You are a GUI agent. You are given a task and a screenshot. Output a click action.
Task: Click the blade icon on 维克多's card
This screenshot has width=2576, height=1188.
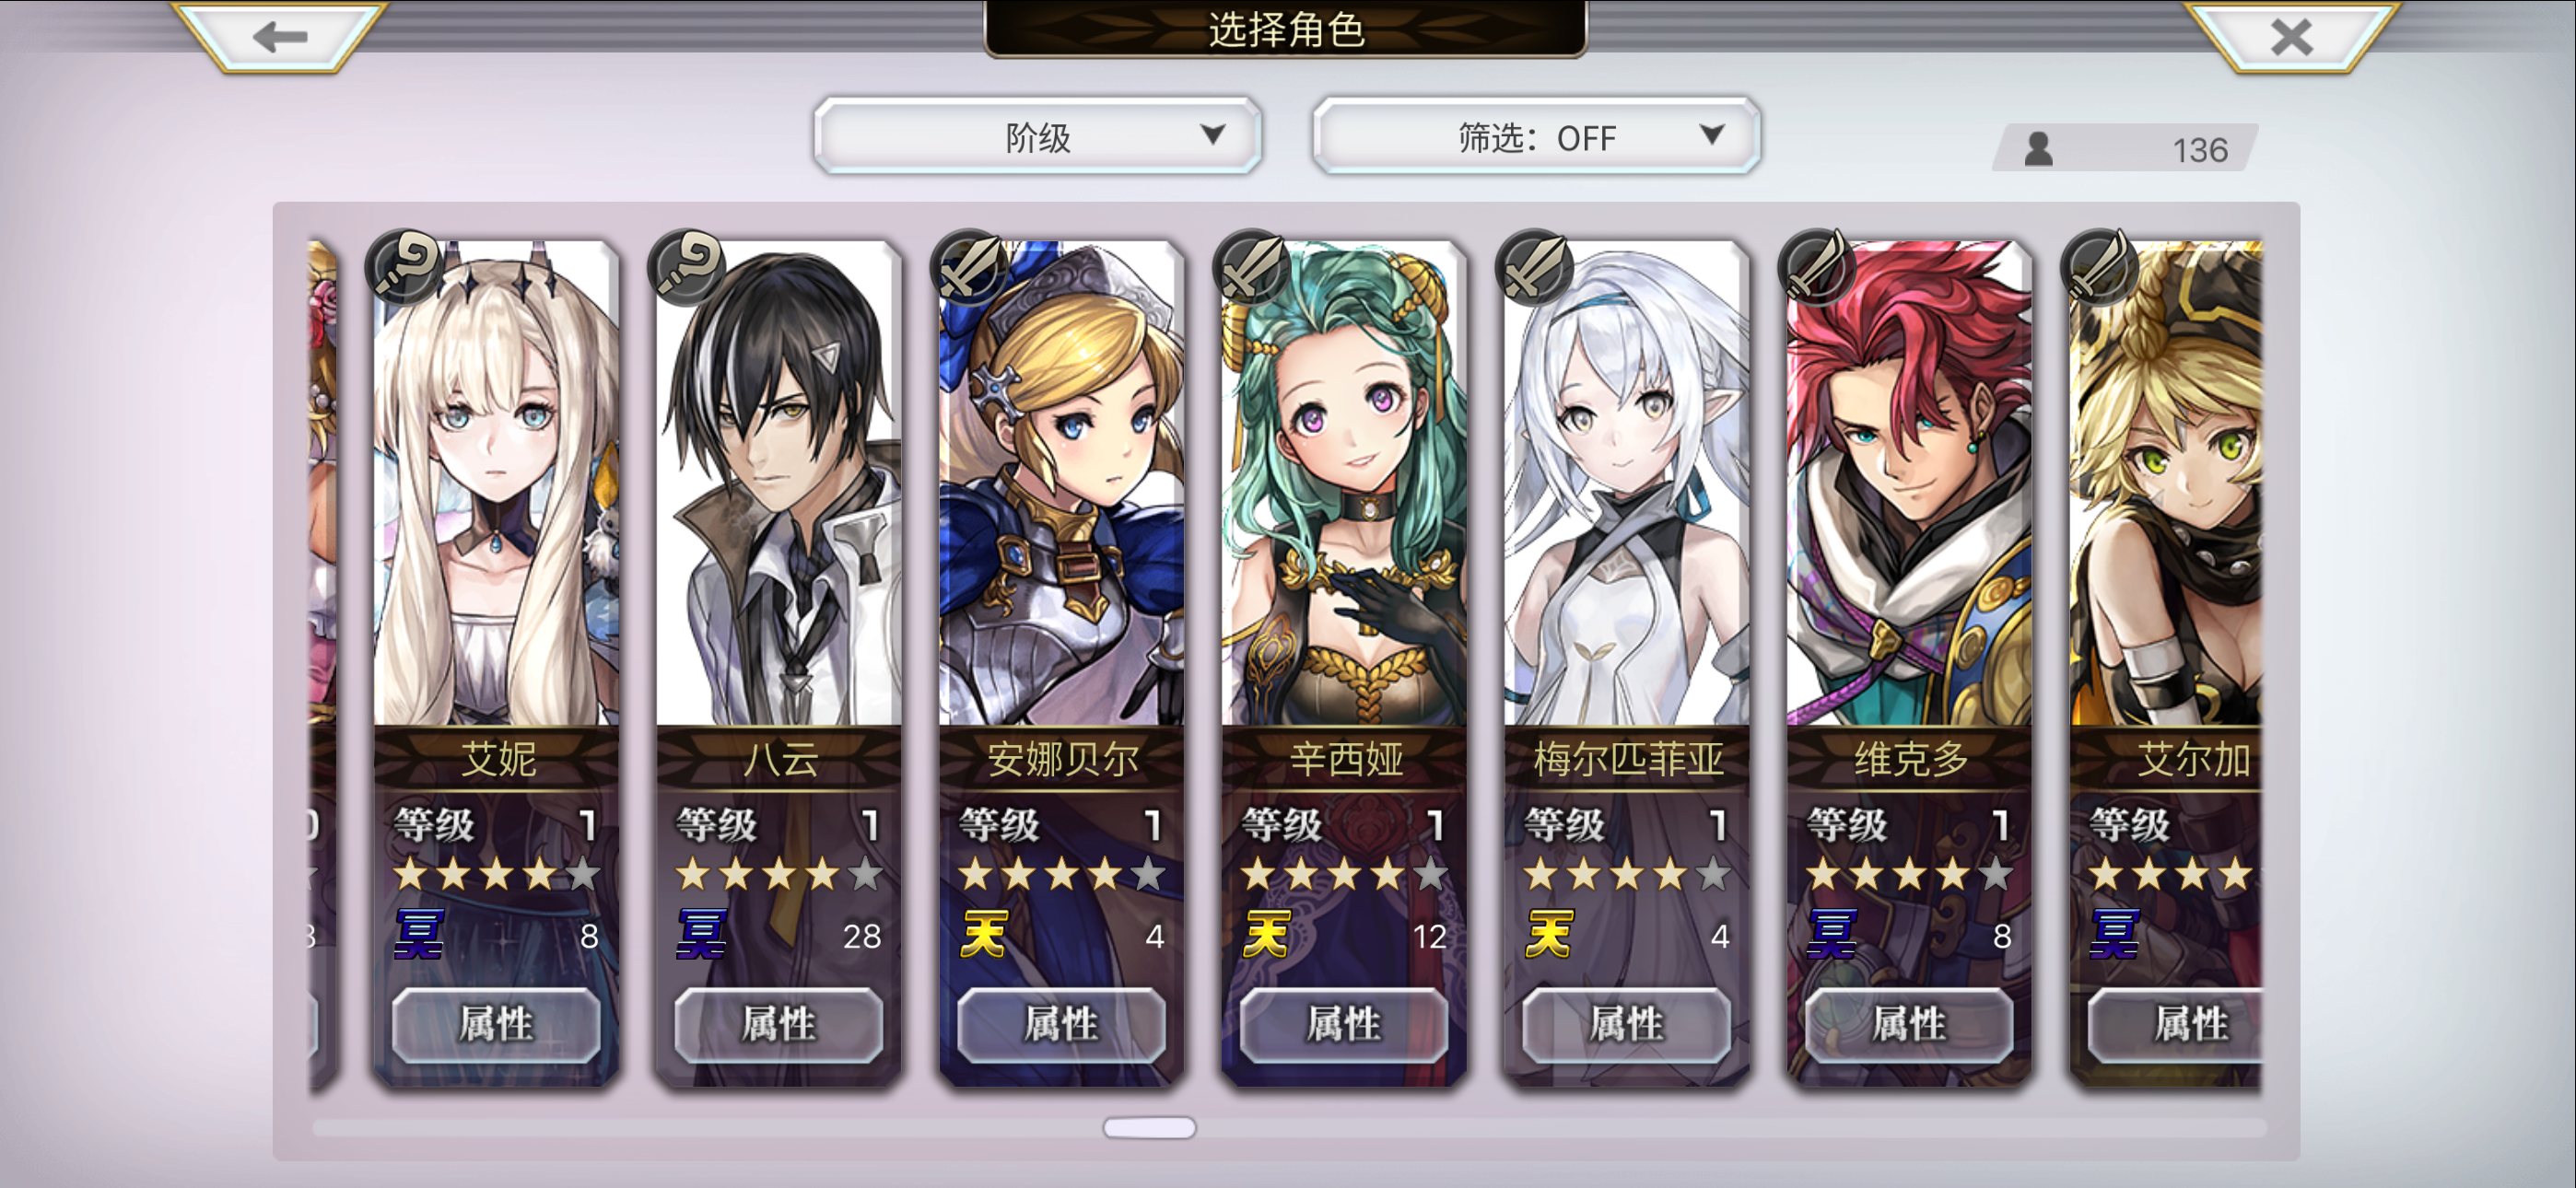click(x=1817, y=267)
